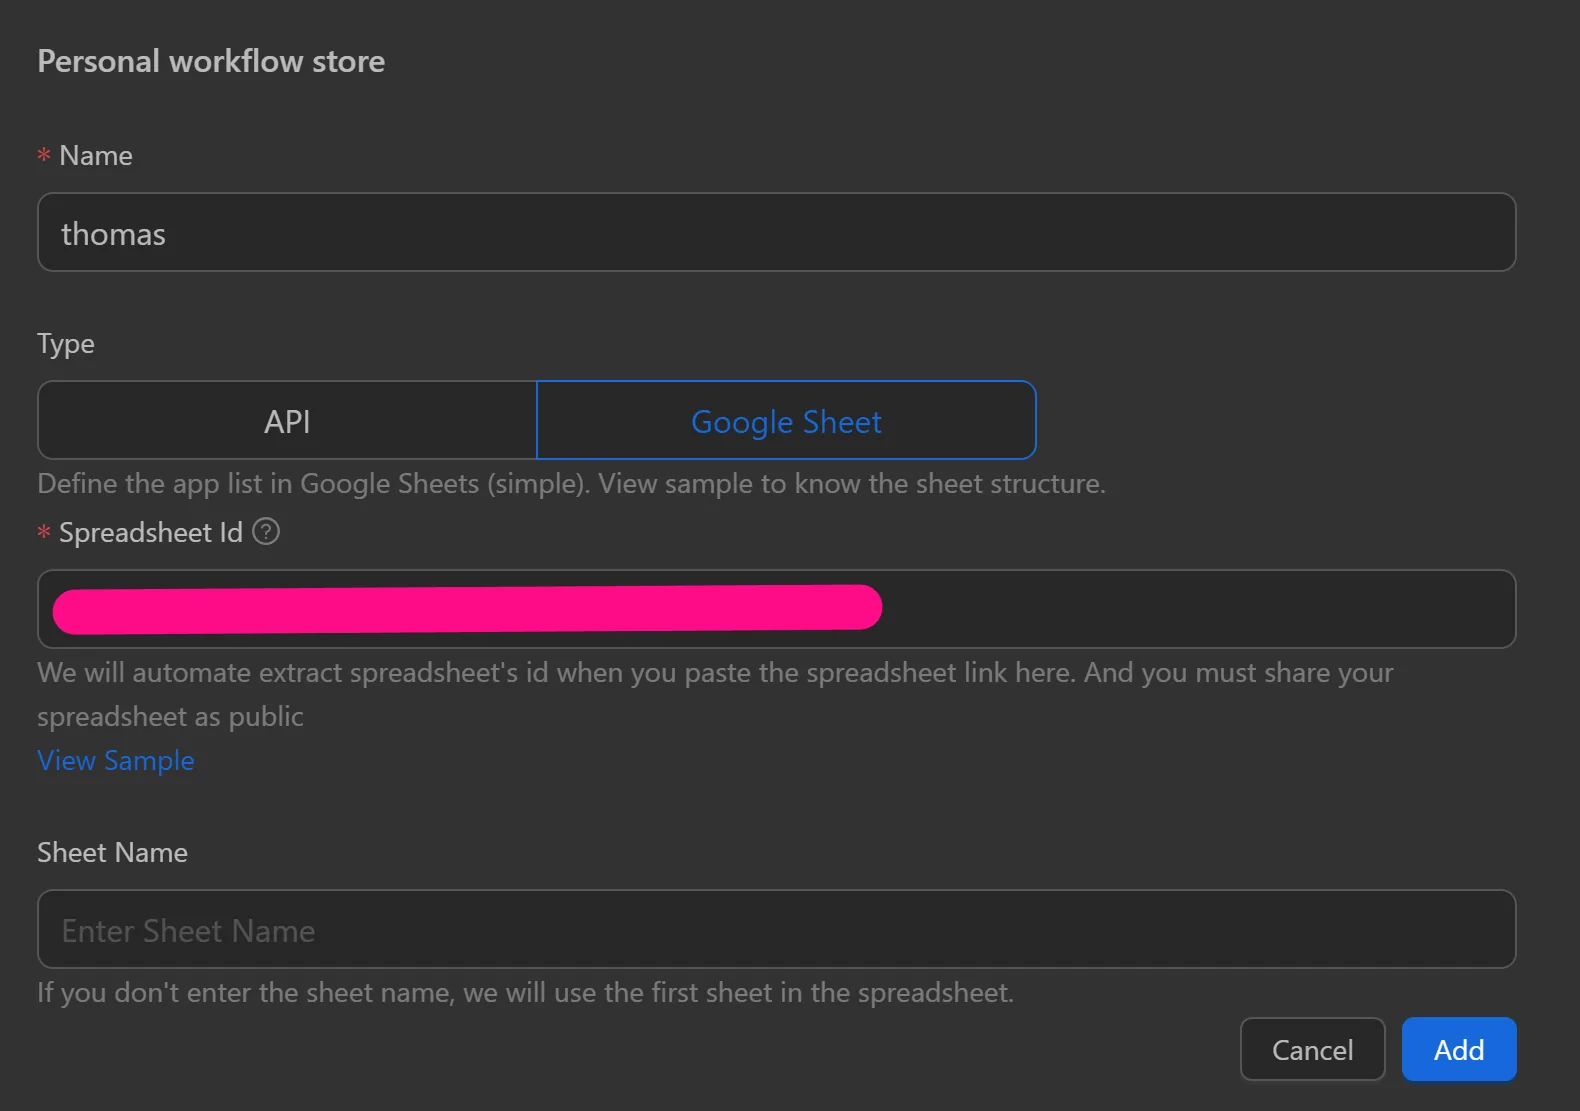Click the 'If you don't enter' hint text
Image resolution: width=1580 pixels, height=1111 pixels.
(525, 993)
